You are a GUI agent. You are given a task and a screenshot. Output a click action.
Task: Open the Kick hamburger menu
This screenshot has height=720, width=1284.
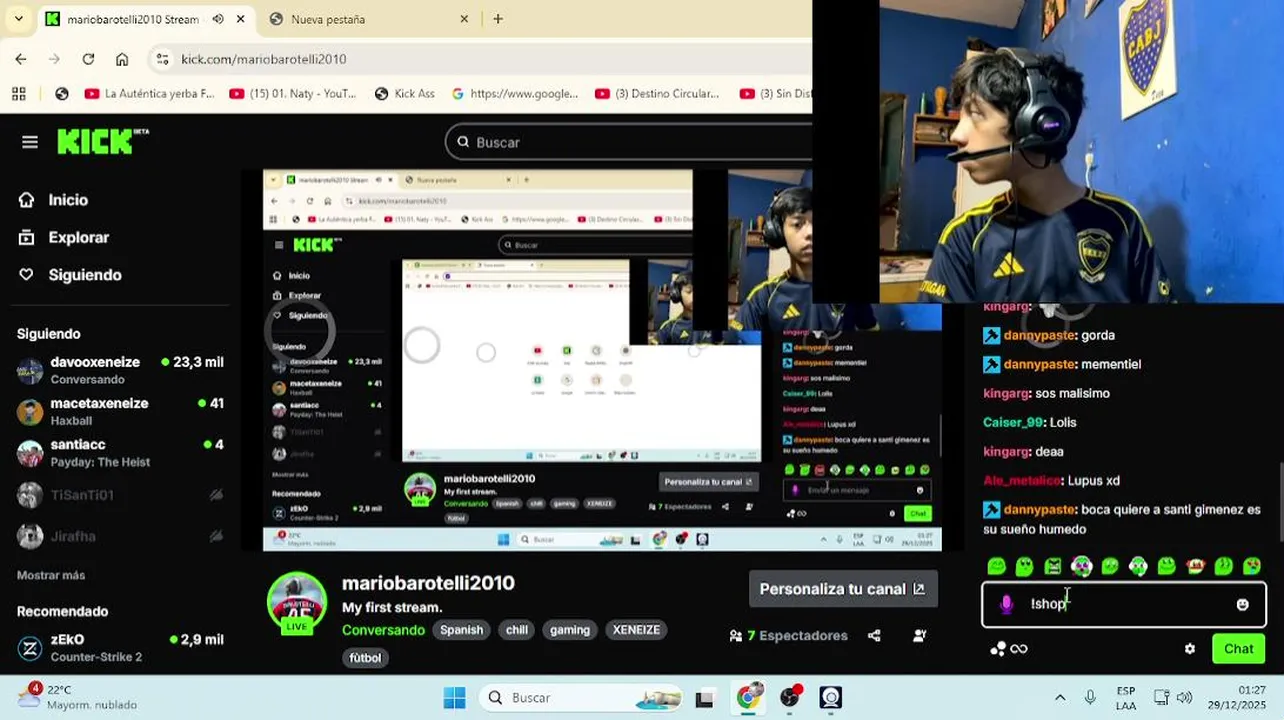[30, 142]
